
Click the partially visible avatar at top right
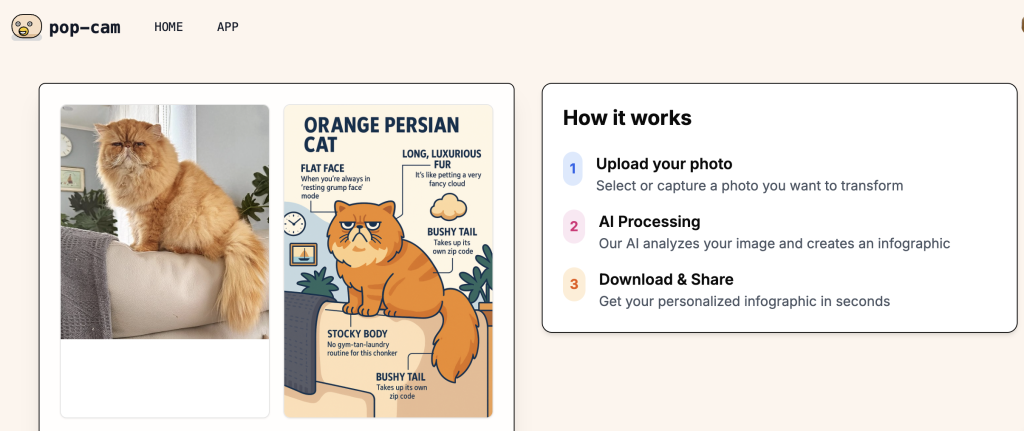tap(1021, 25)
